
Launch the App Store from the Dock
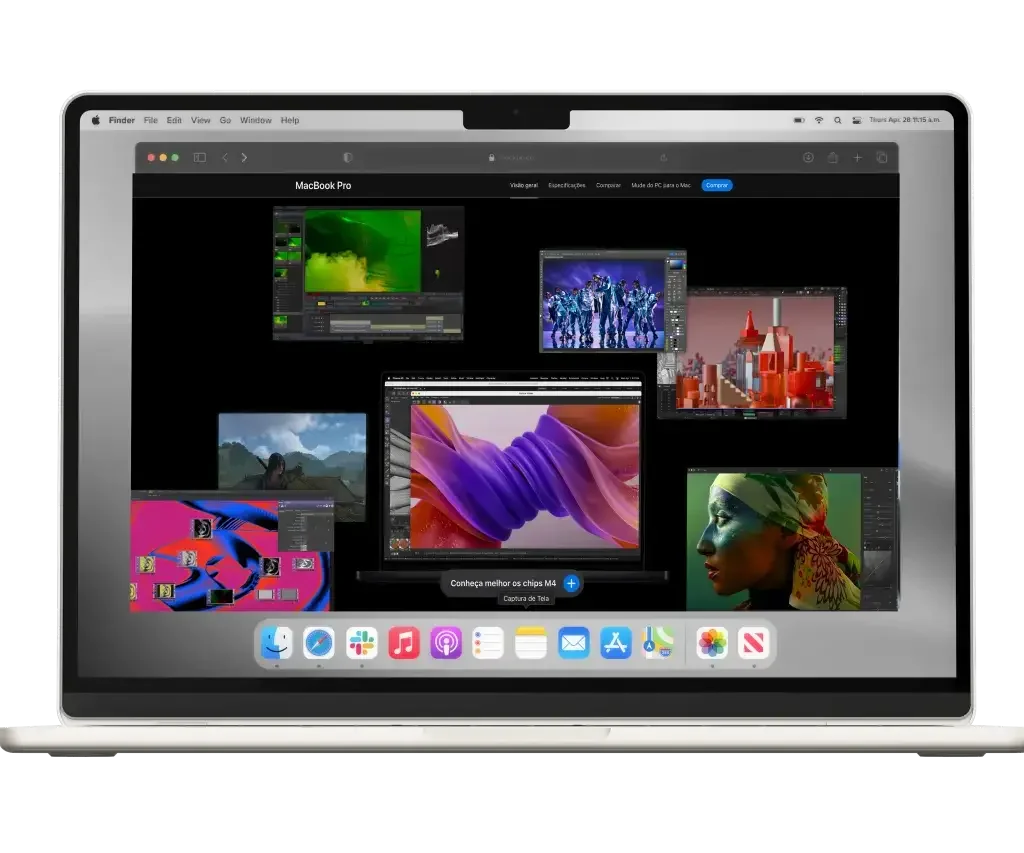pyautogui.click(x=616, y=643)
